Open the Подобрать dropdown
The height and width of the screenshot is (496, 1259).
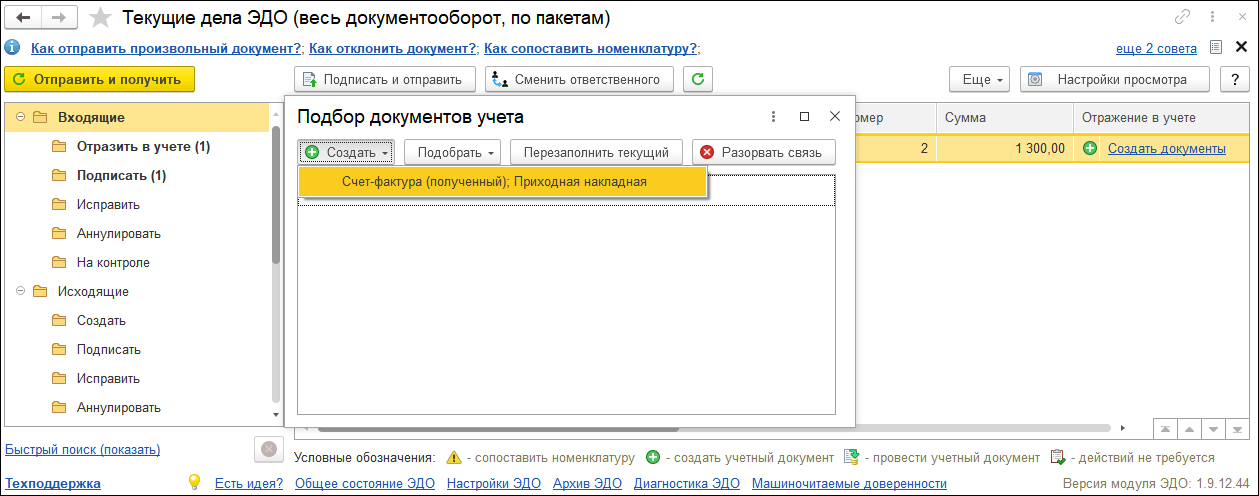click(456, 152)
